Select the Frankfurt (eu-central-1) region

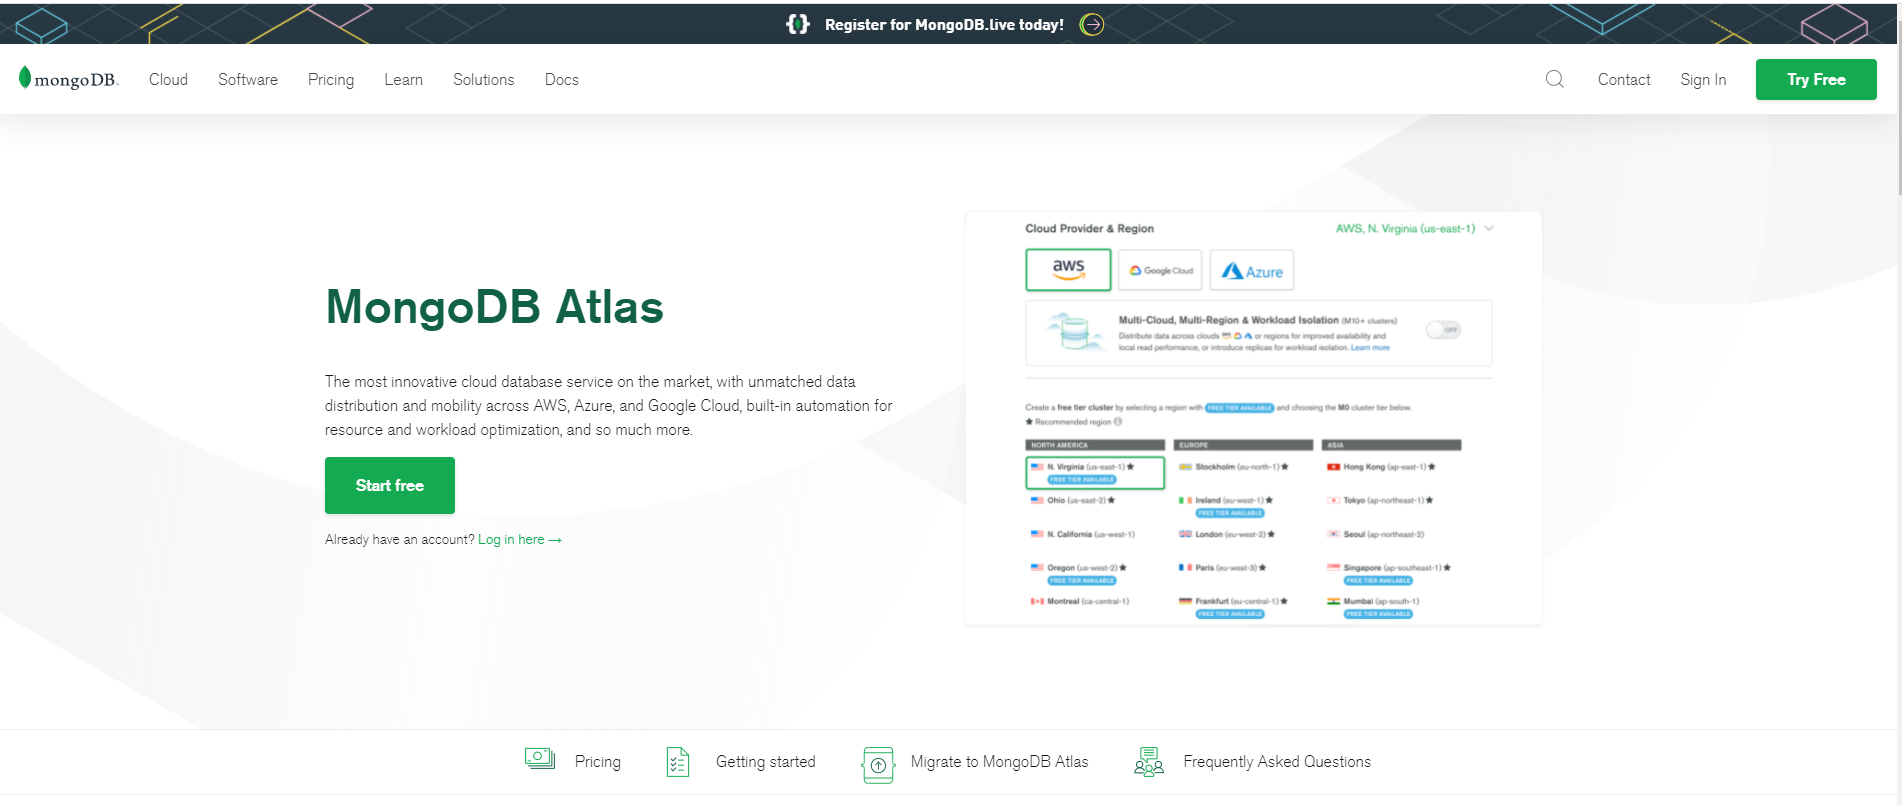coord(1233,601)
